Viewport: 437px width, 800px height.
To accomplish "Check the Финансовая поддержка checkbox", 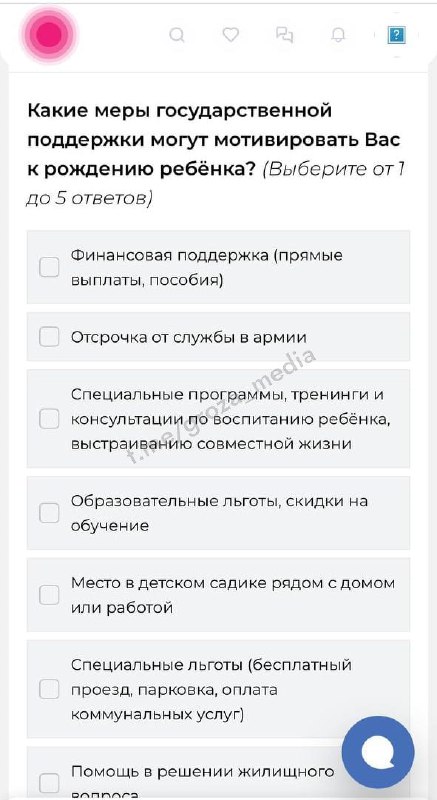I will (49, 267).
